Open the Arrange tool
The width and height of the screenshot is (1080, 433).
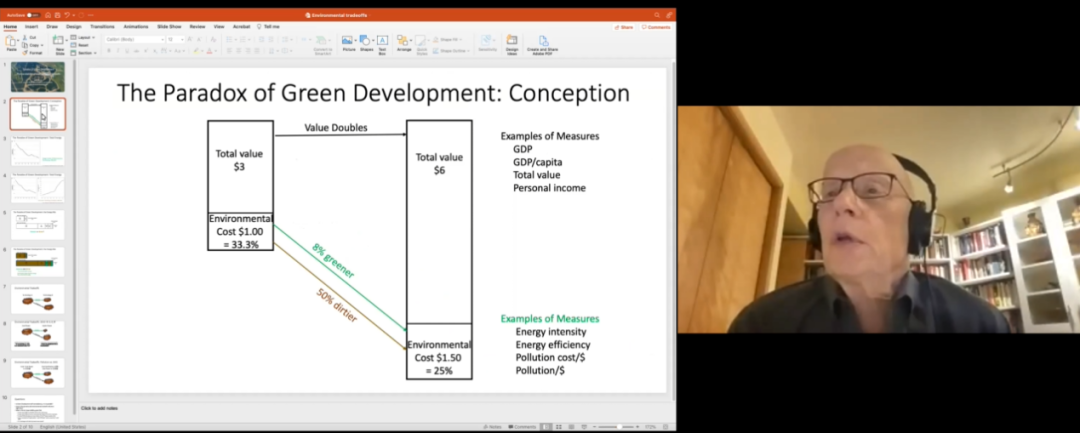(404, 42)
